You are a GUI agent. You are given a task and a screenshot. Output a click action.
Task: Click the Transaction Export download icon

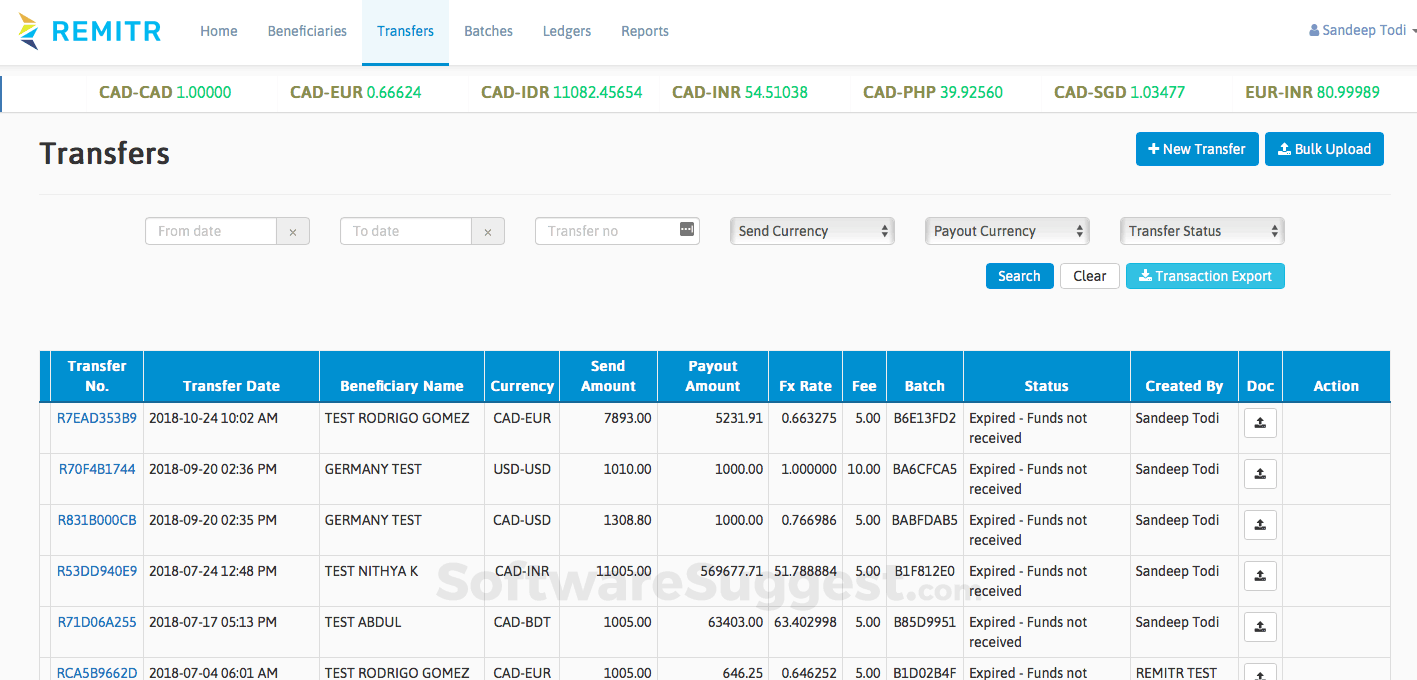coord(1146,276)
